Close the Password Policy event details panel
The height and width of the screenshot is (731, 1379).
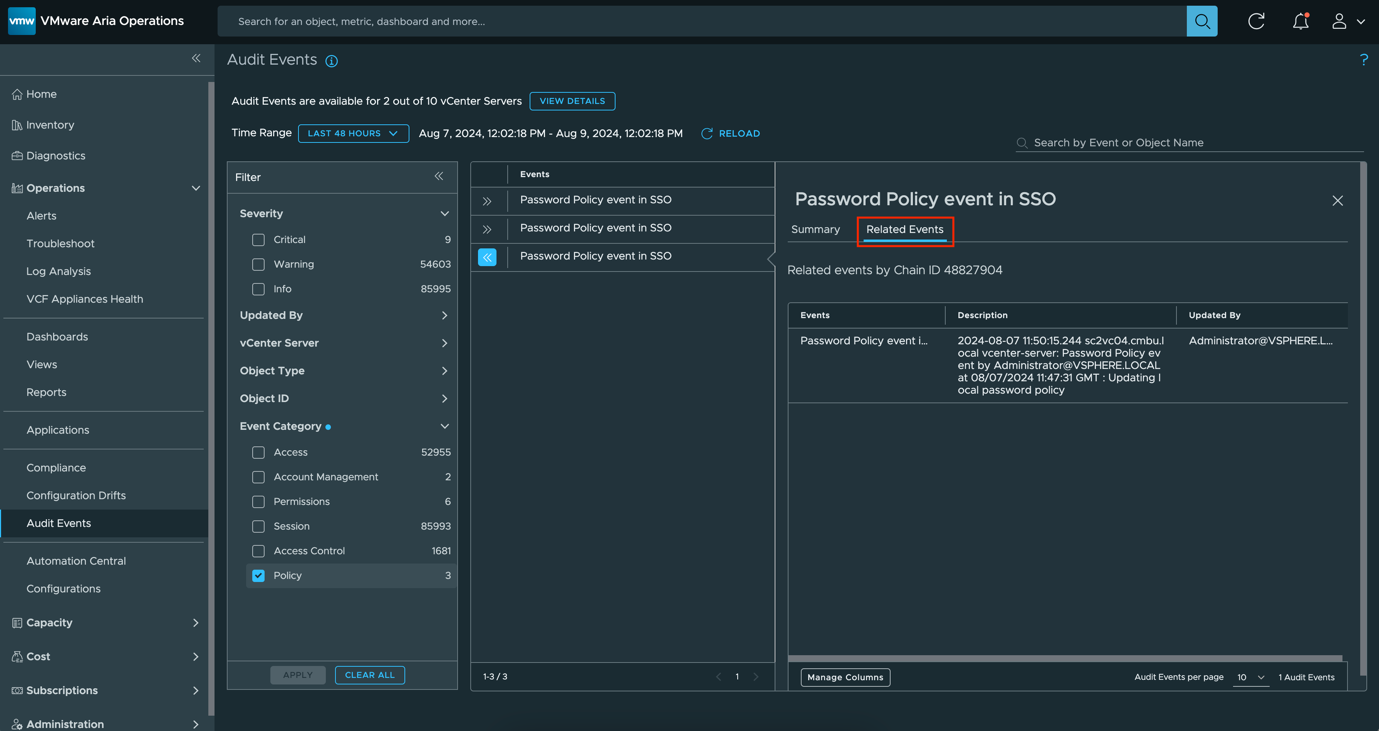point(1337,201)
